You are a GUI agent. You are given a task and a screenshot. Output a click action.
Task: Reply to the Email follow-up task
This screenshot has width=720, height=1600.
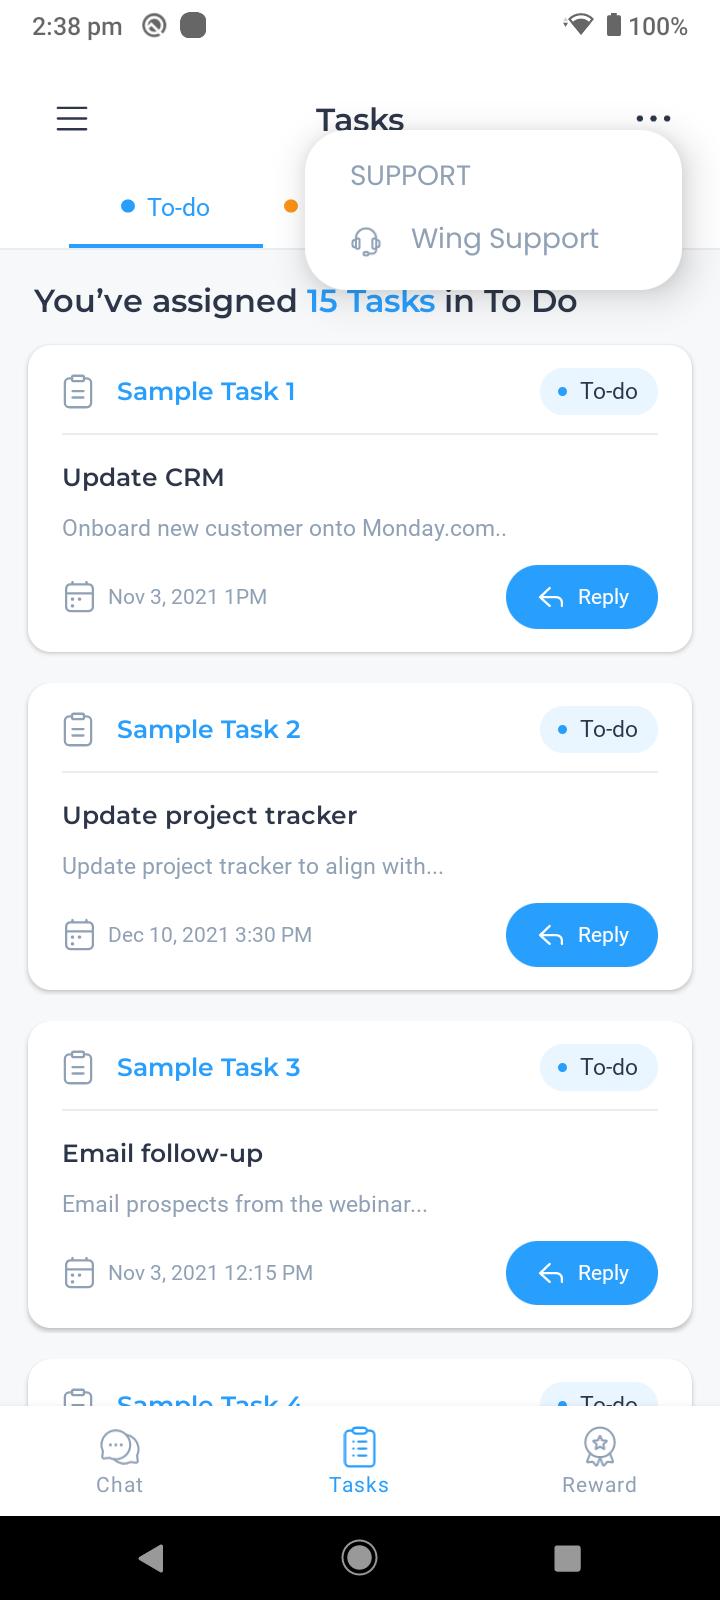tap(582, 1273)
